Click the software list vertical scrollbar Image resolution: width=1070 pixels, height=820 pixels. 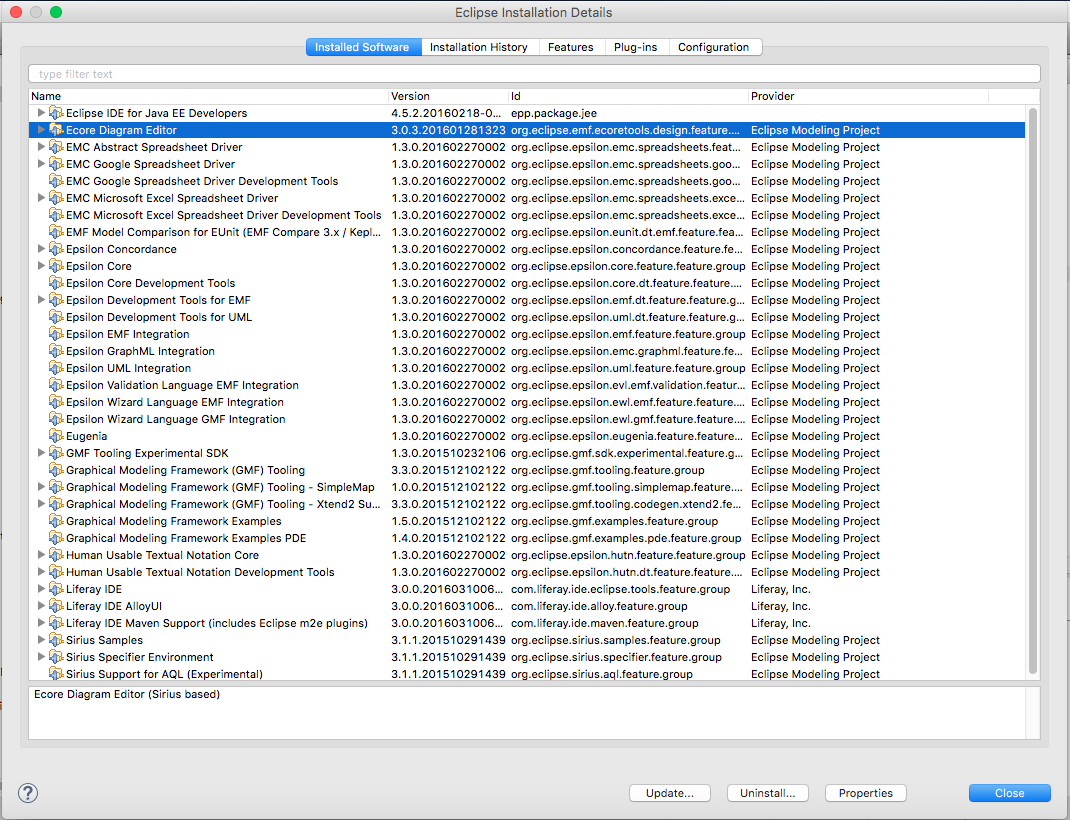1032,390
